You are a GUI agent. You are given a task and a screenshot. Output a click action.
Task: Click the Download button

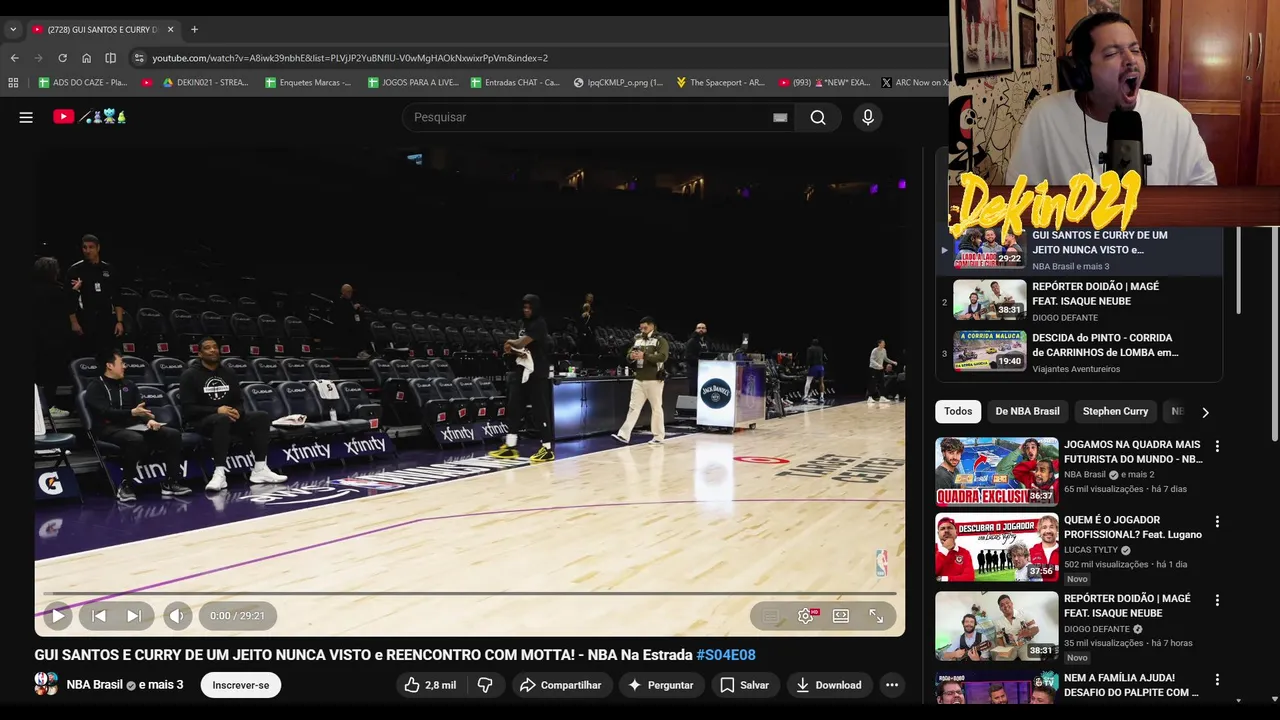click(829, 685)
